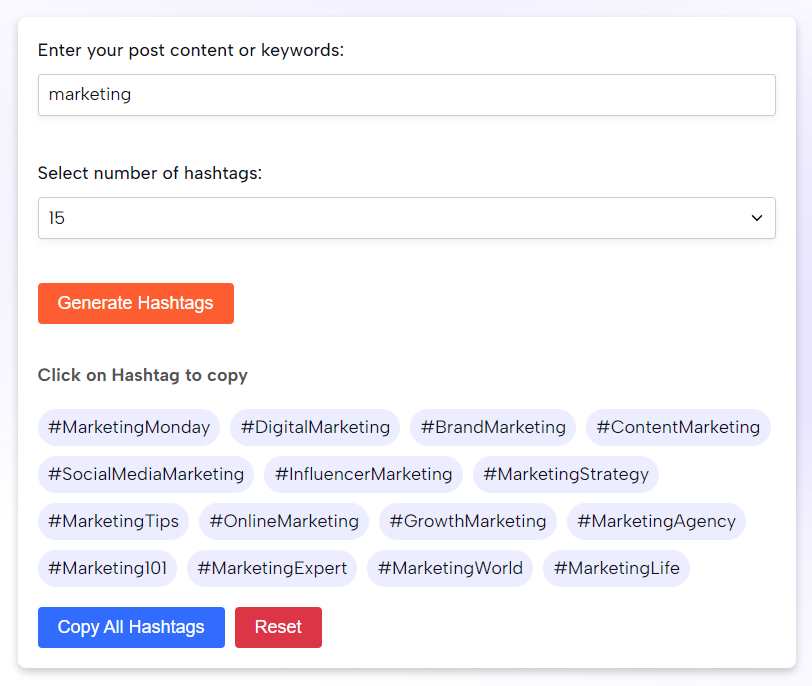The image size is (812, 686).
Task: Copy the #MarketingTips hashtag
Action: [113, 521]
